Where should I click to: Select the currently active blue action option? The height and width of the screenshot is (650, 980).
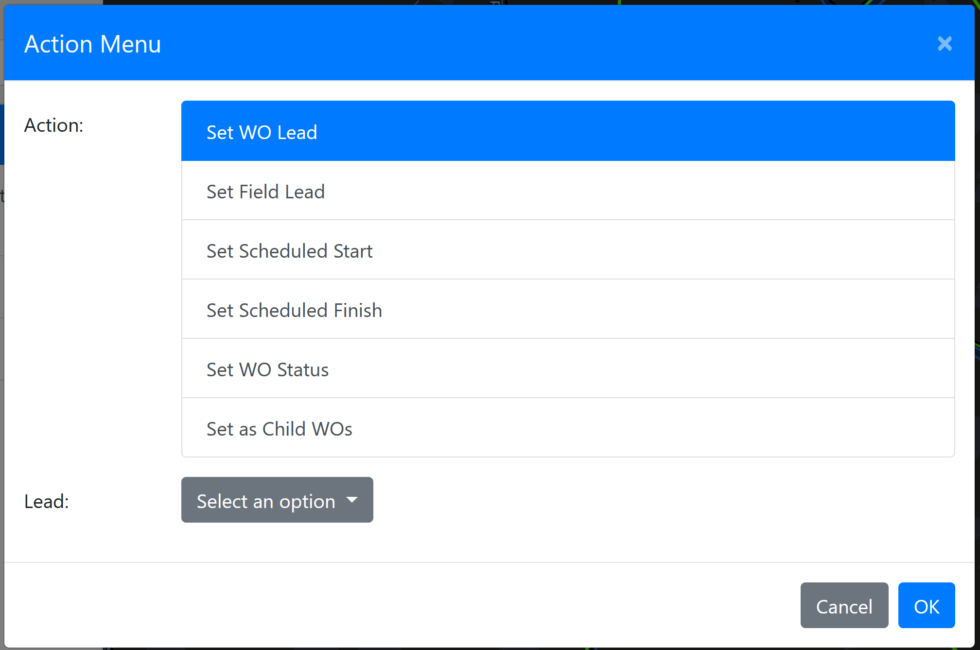click(x=567, y=131)
